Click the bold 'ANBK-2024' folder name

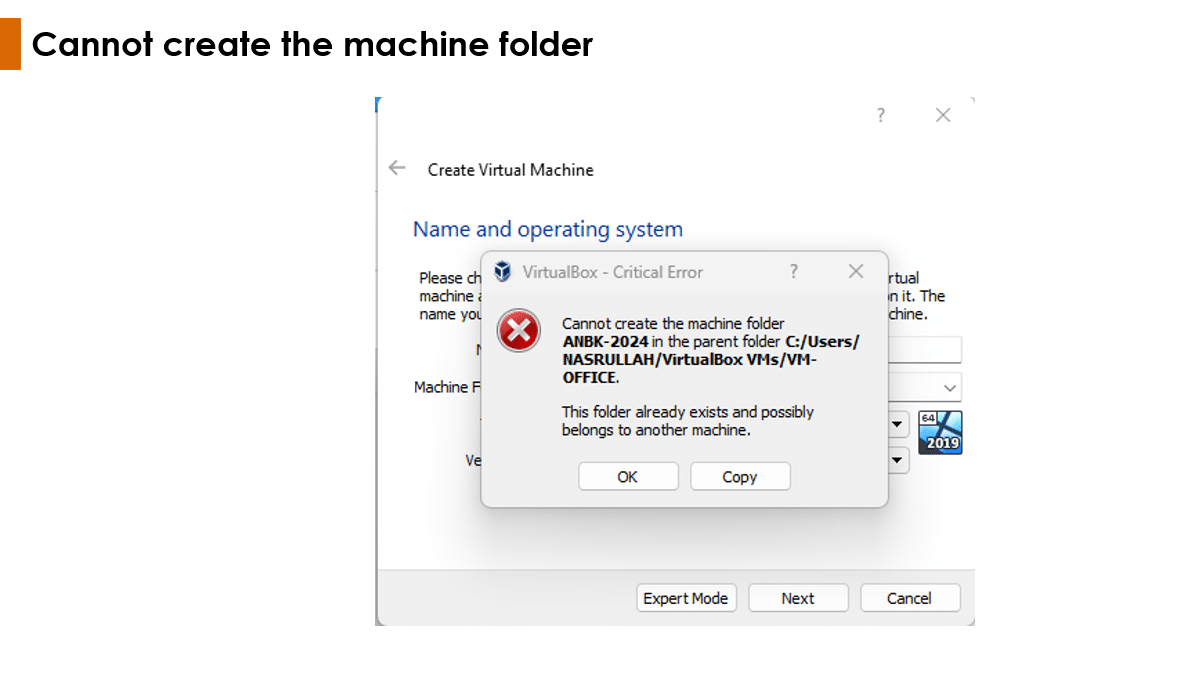tap(605, 342)
